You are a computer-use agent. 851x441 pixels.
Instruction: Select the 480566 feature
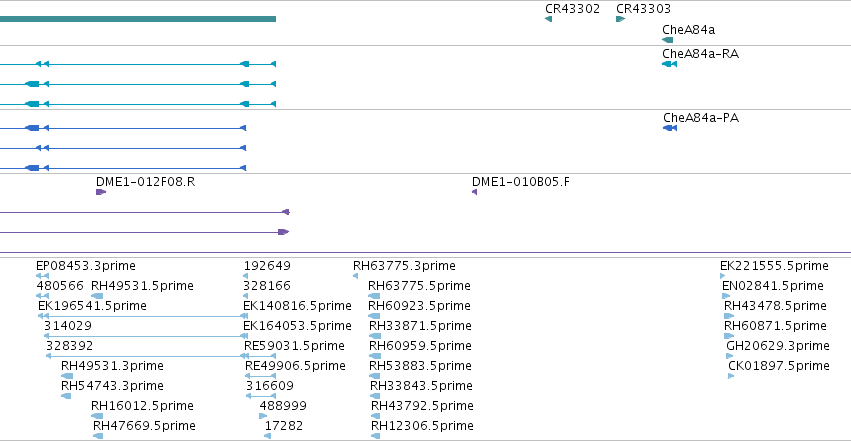(x=42, y=296)
